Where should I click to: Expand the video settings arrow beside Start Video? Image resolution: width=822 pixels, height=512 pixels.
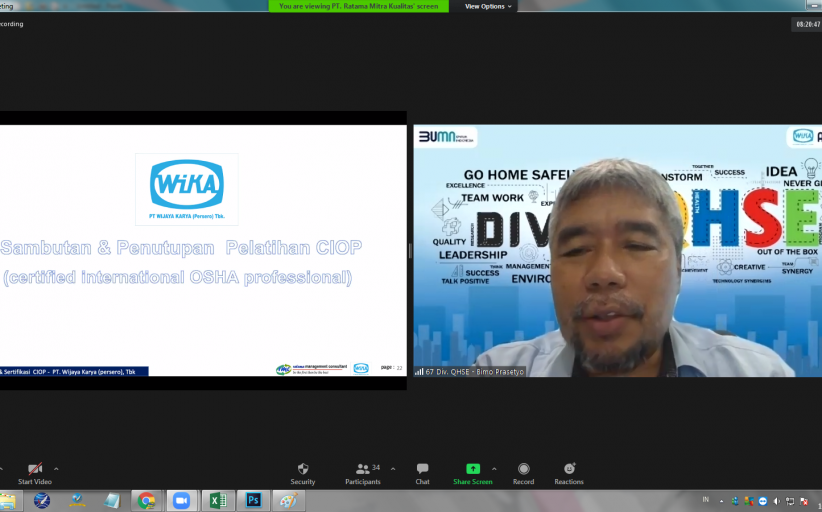pyautogui.click(x=56, y=469)
